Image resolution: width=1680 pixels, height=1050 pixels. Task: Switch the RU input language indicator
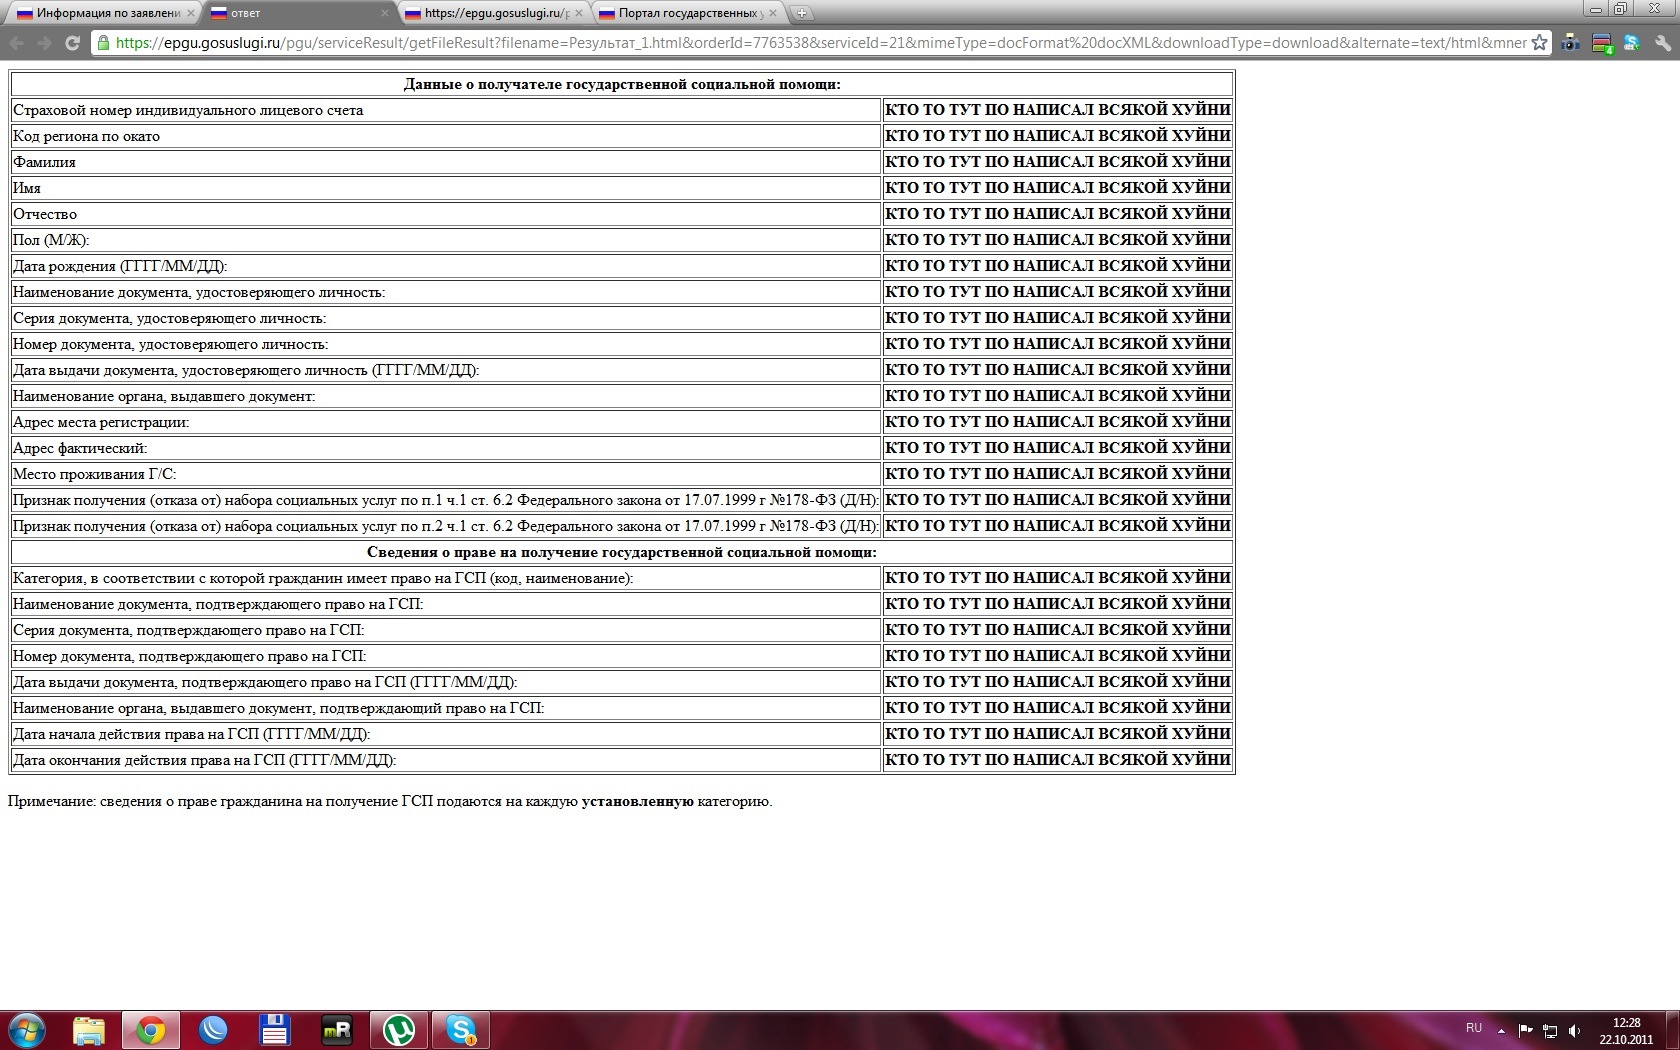point(1474,1028)
